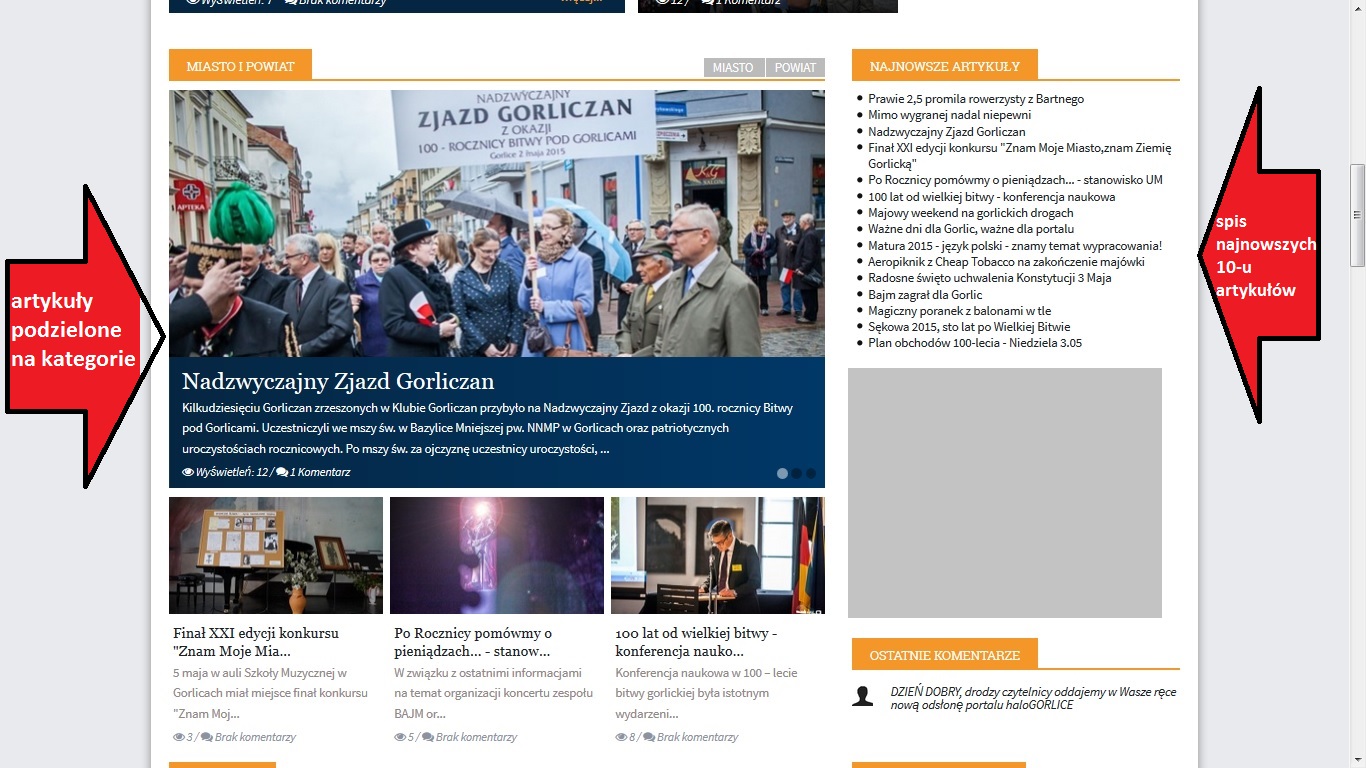1366x768 pixels.
Task: Open "Bajm zagrał dla Gorlic" article link
Action: pos(925,295)
